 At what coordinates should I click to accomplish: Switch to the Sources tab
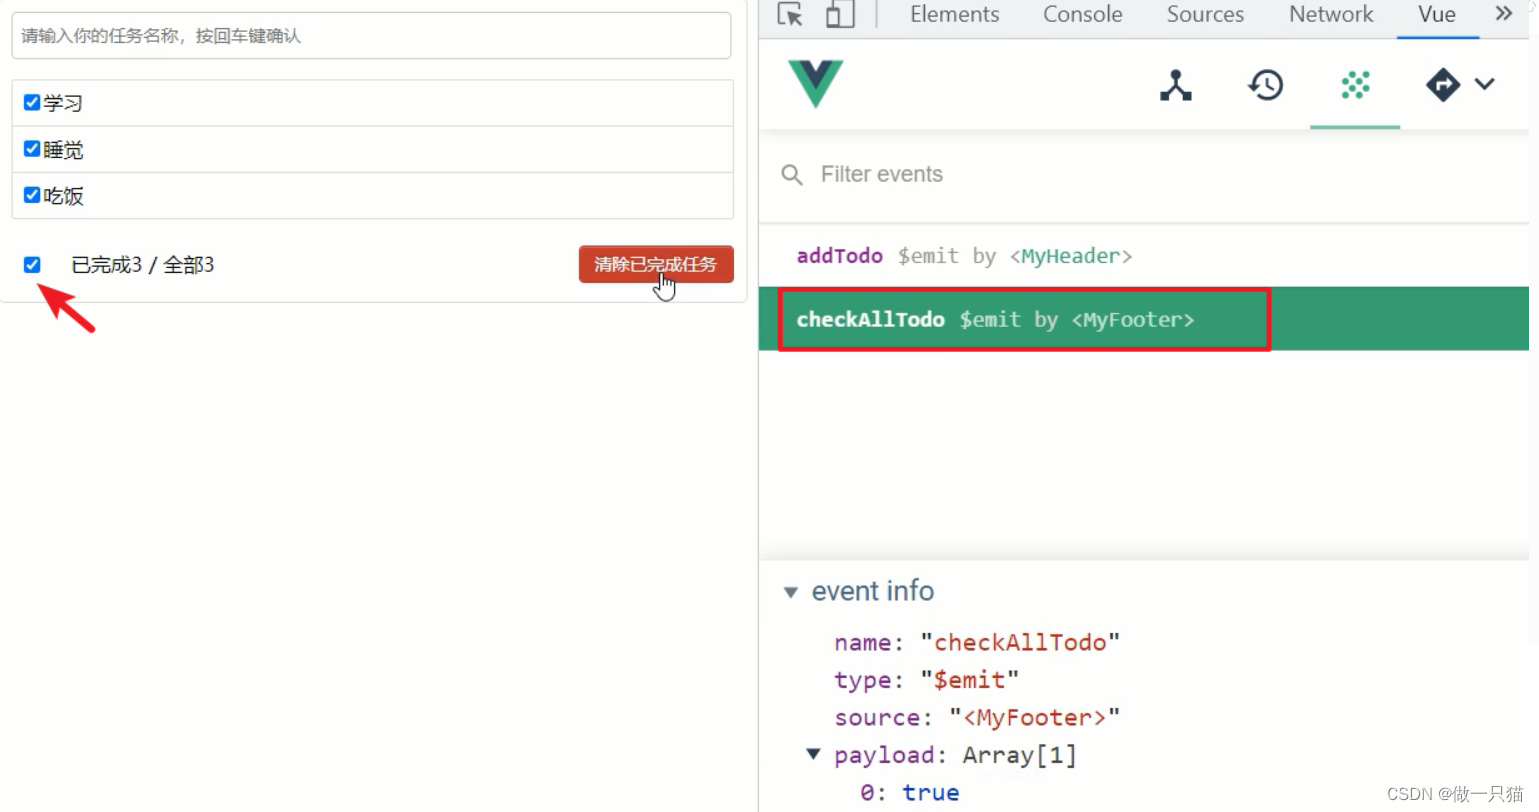(x=1205, y=14)
